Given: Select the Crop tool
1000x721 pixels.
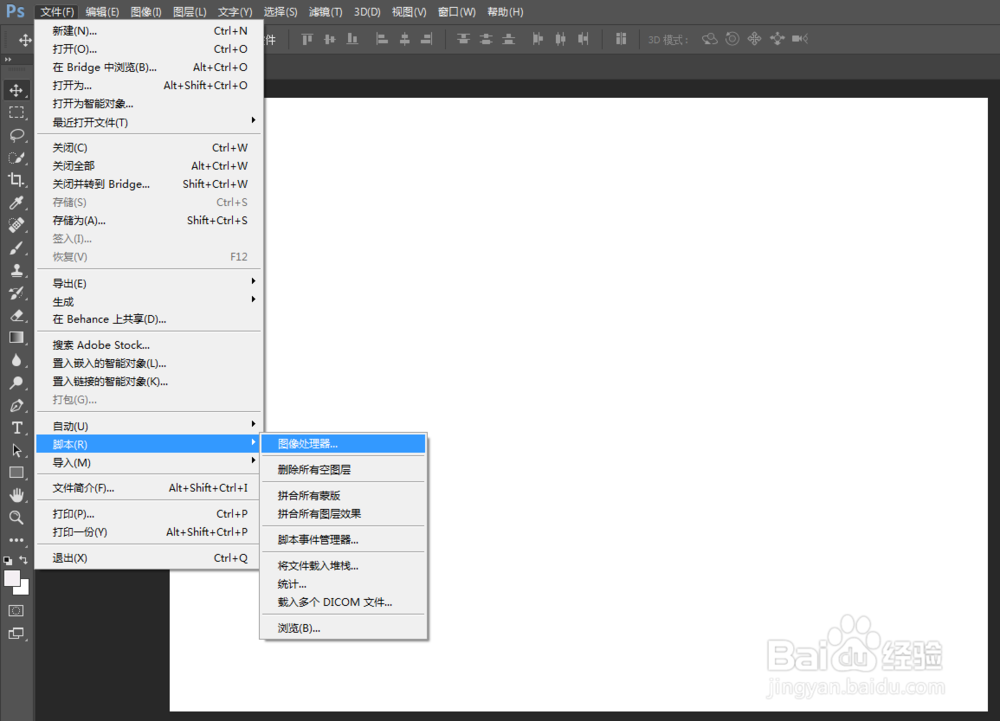Looking at the screenshot, I should point(17,180).
